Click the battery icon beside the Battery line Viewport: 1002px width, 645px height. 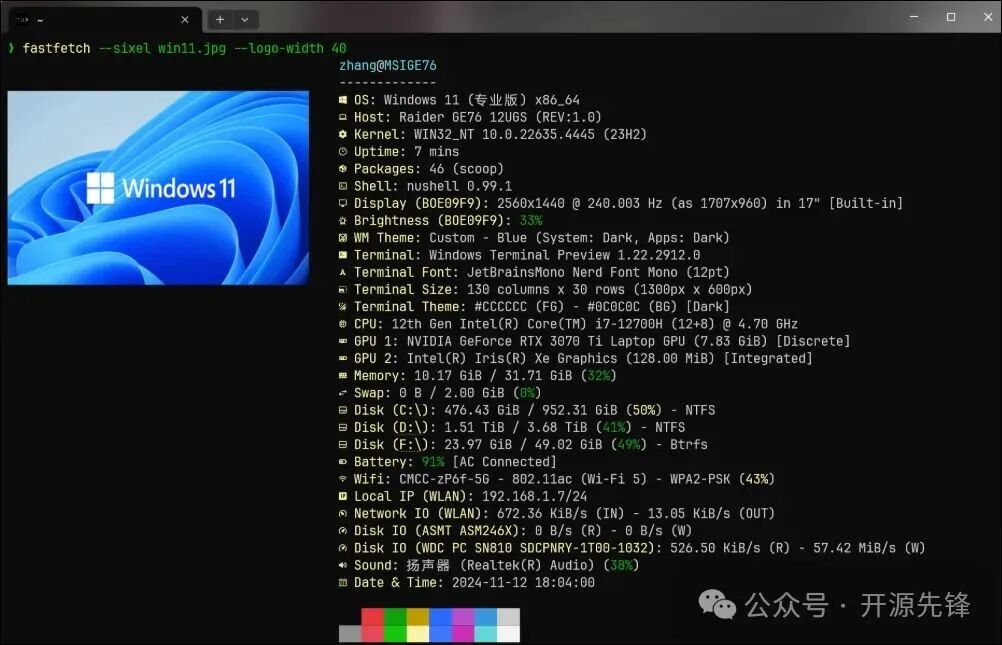coord(344,461)
